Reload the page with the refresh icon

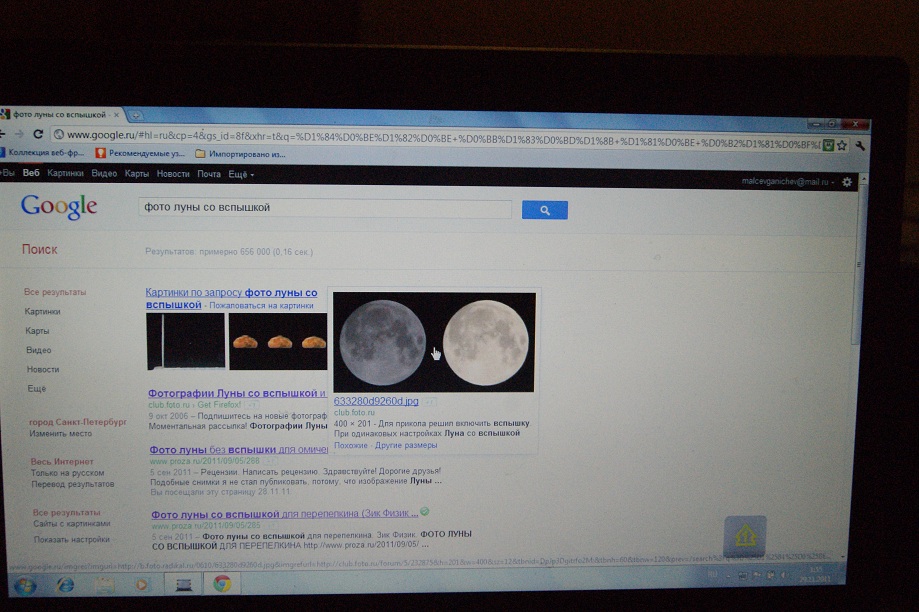tap(38, 134)
